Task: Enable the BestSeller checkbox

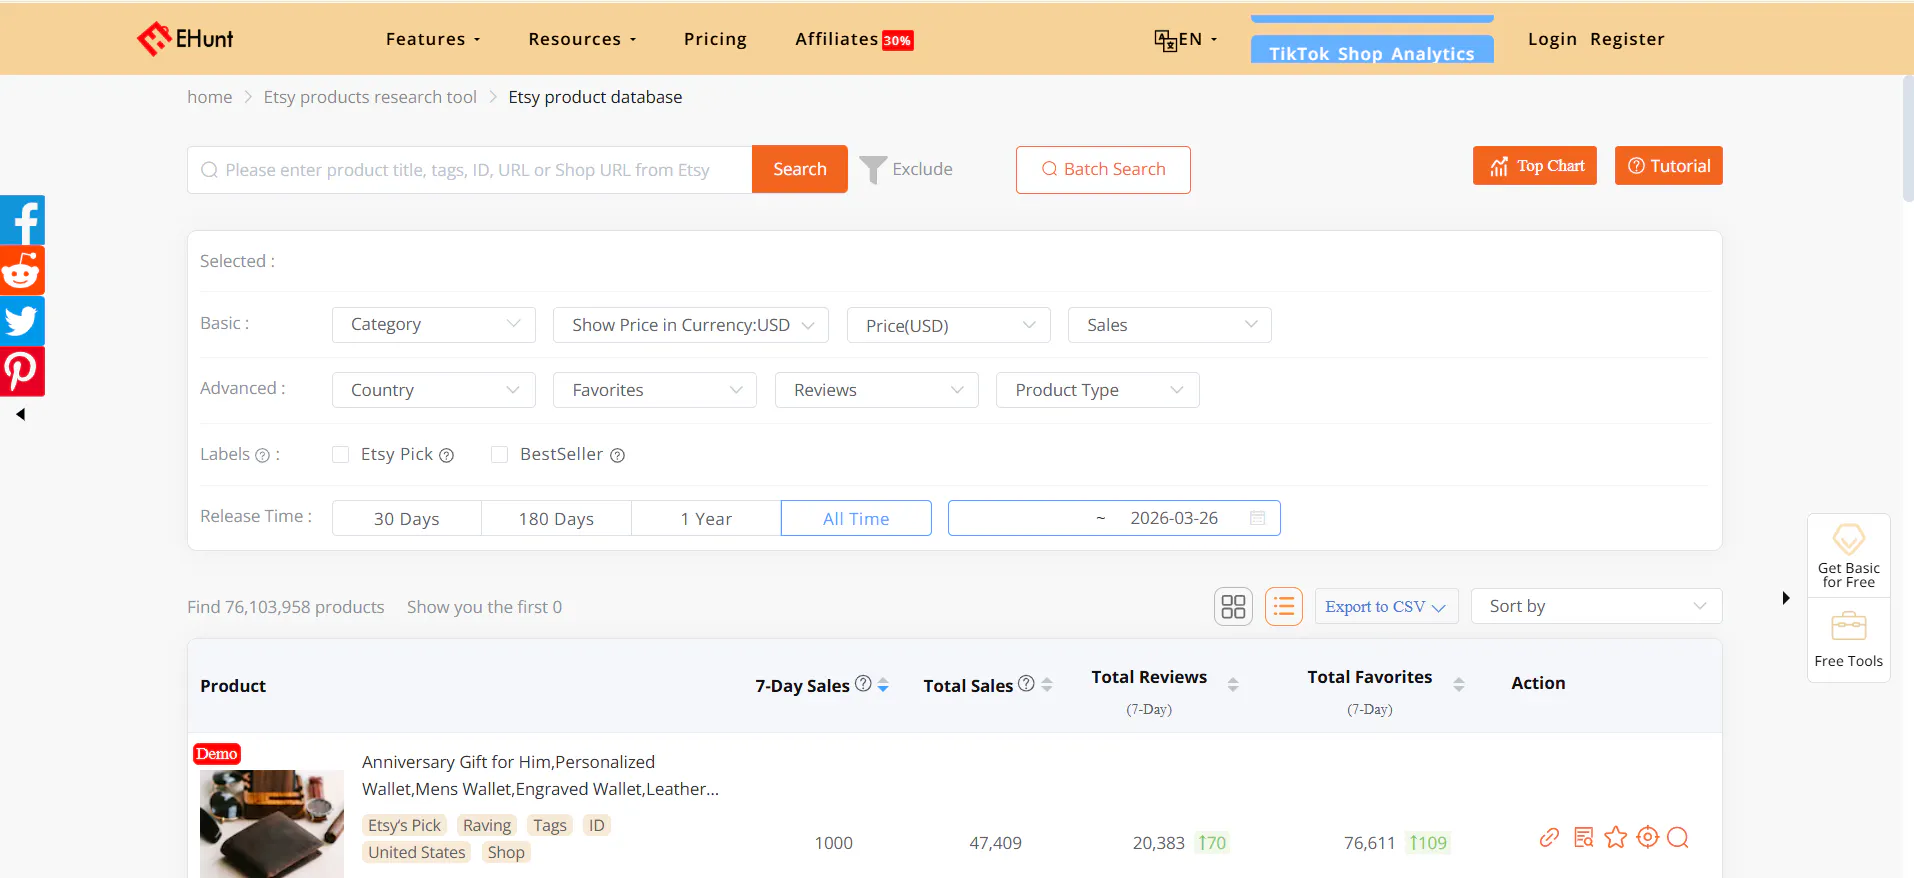Action: (499, 454)
